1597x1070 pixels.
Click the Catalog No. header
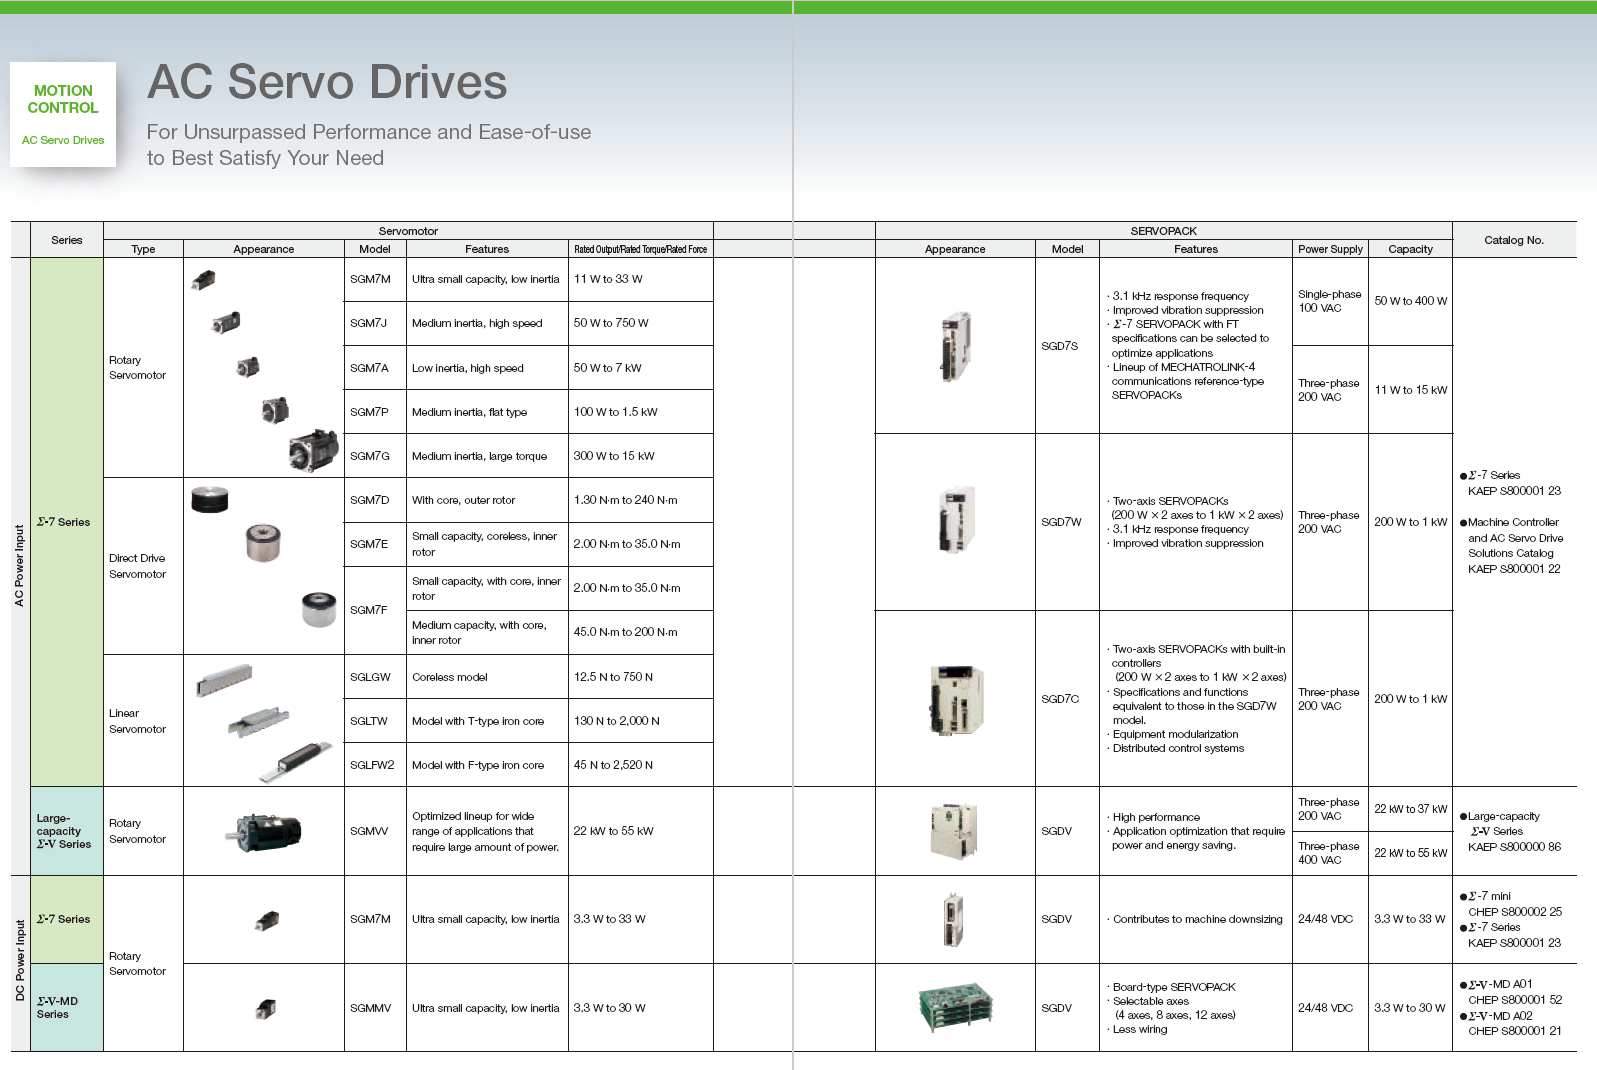pos(1514,240)
